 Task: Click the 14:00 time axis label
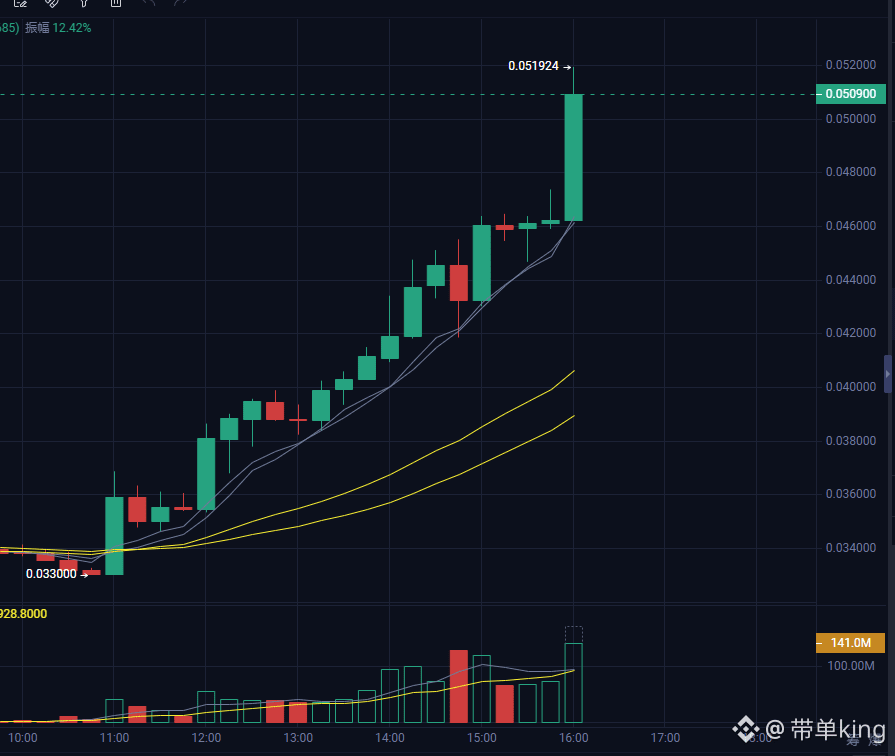pos(390,738)
